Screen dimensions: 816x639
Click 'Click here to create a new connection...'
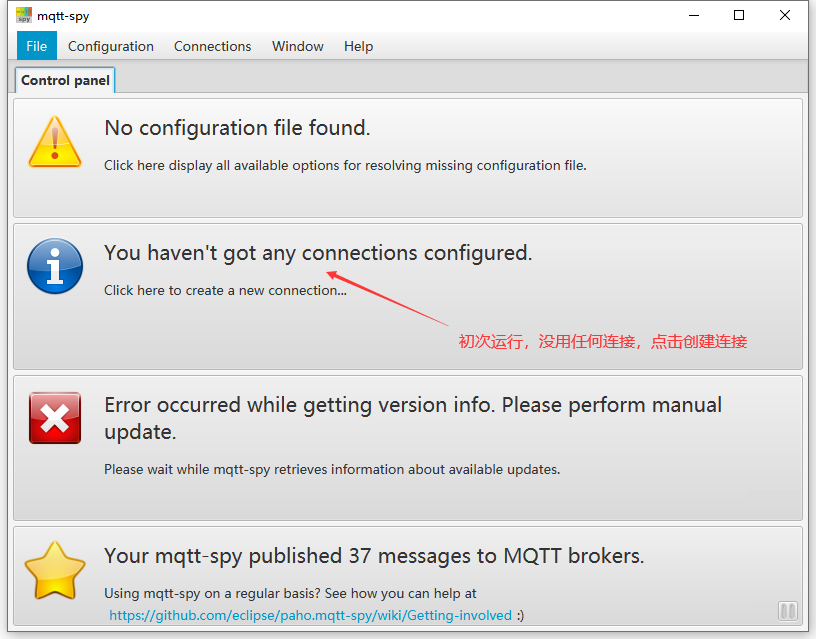pos(225,290)
